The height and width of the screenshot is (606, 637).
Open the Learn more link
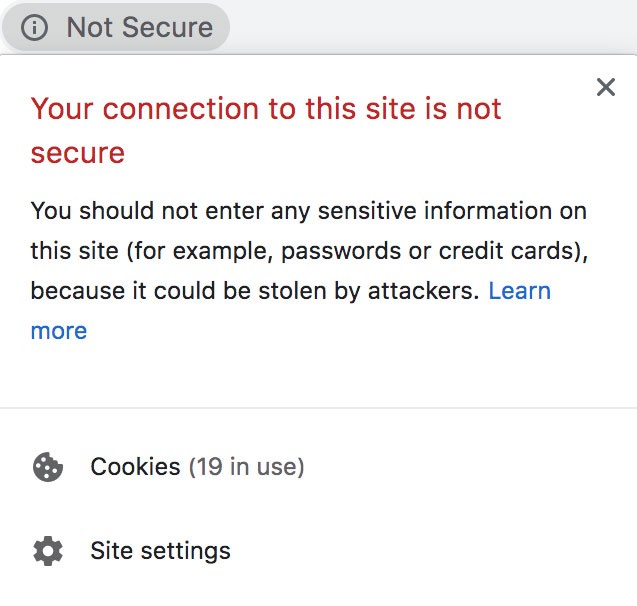click(291, 311)
